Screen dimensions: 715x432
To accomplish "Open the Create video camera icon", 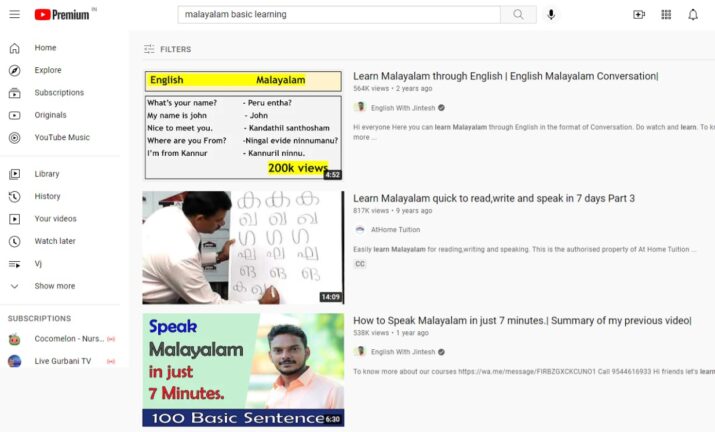I will tap(639, 15).
